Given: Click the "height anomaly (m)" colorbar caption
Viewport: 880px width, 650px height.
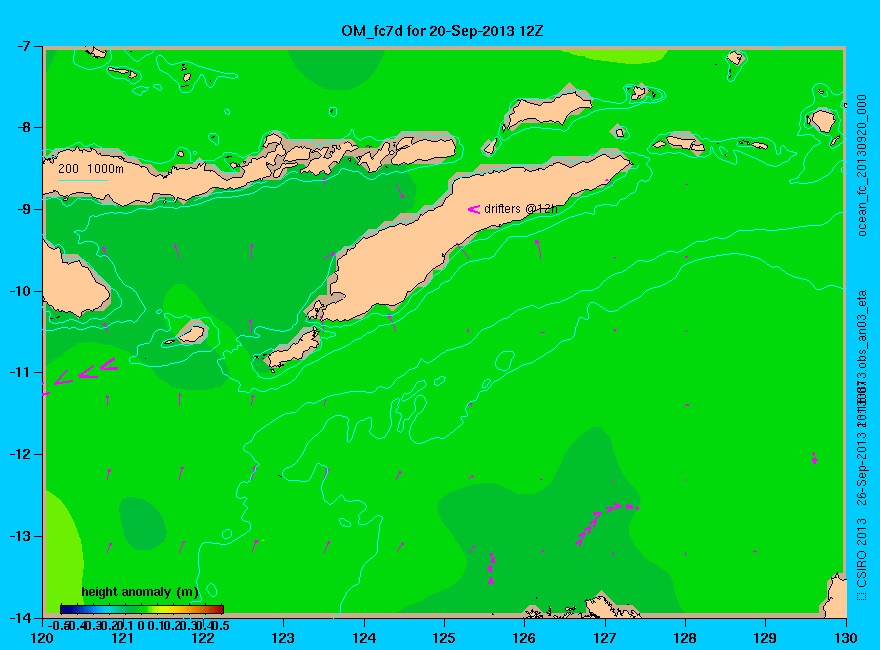Looking at the screenshot, I should tap(140, 592).
